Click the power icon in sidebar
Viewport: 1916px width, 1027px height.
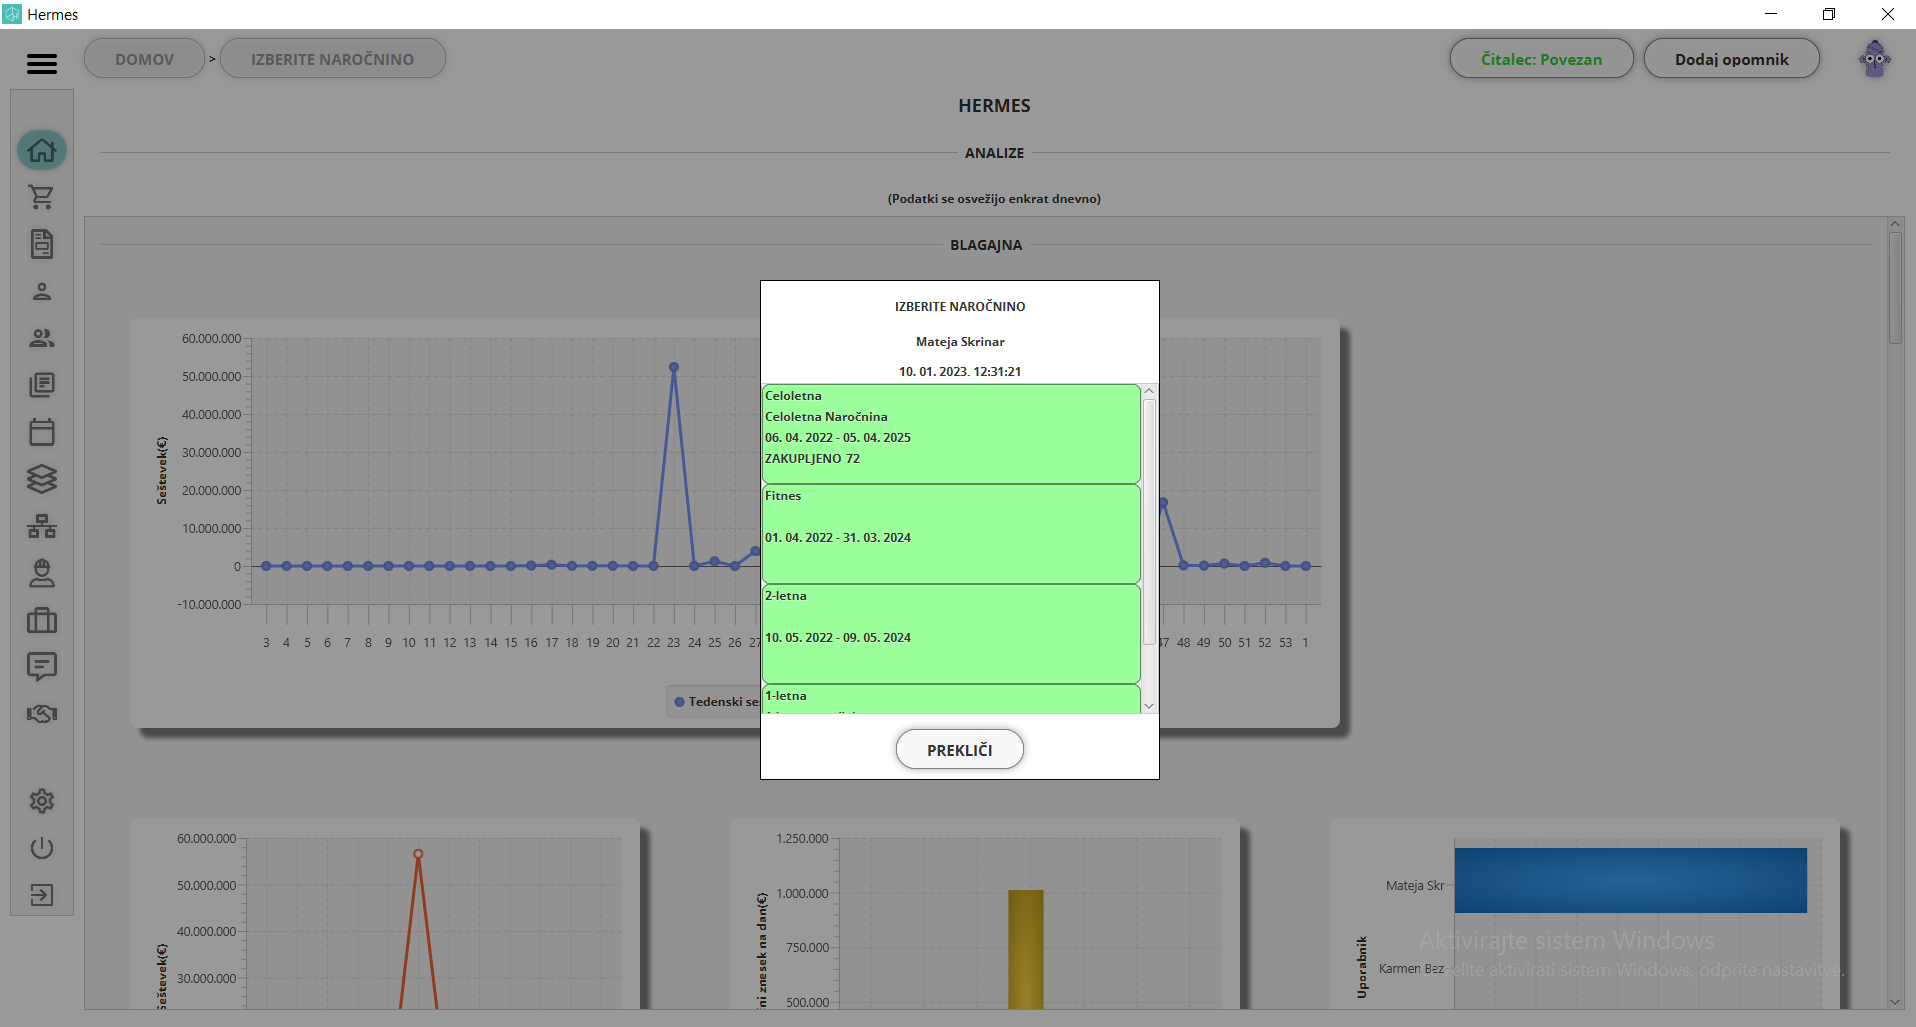[x=42, y=848]
